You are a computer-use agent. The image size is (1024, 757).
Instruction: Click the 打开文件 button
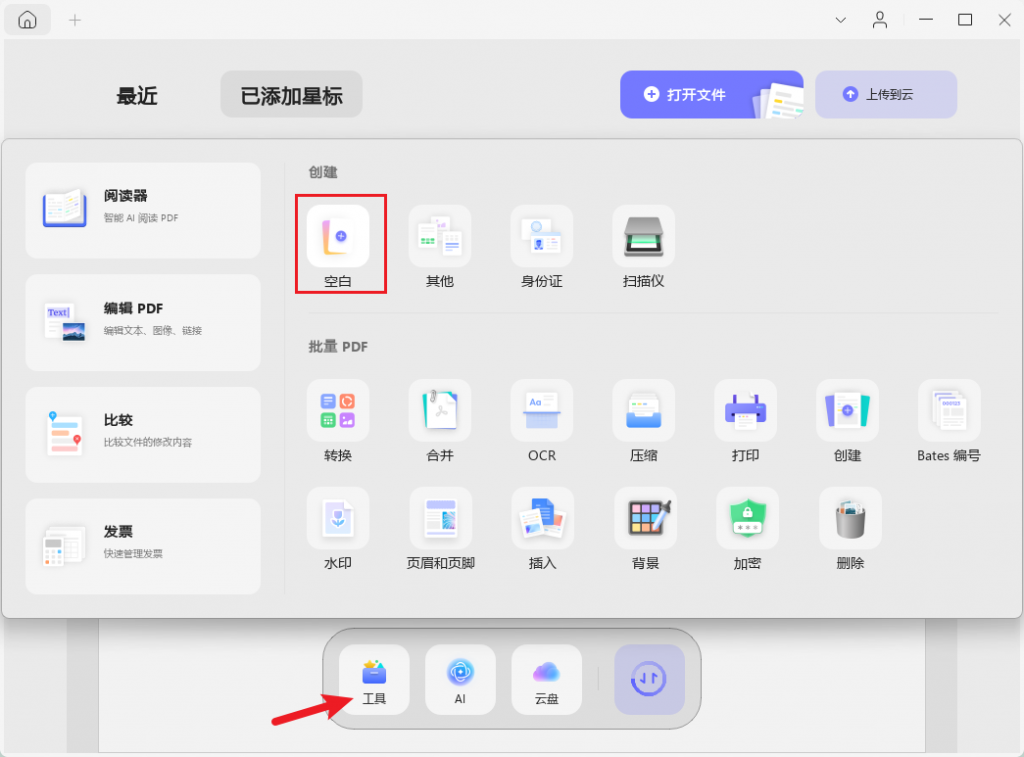click(712, 95)
